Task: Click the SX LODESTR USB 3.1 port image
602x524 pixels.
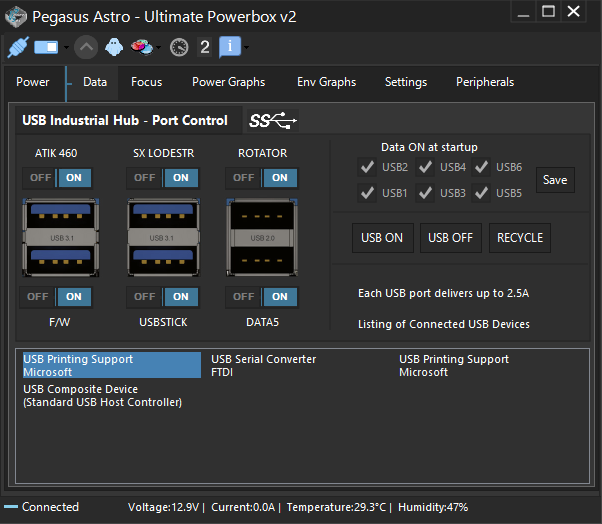Action: tap(164, 237)
